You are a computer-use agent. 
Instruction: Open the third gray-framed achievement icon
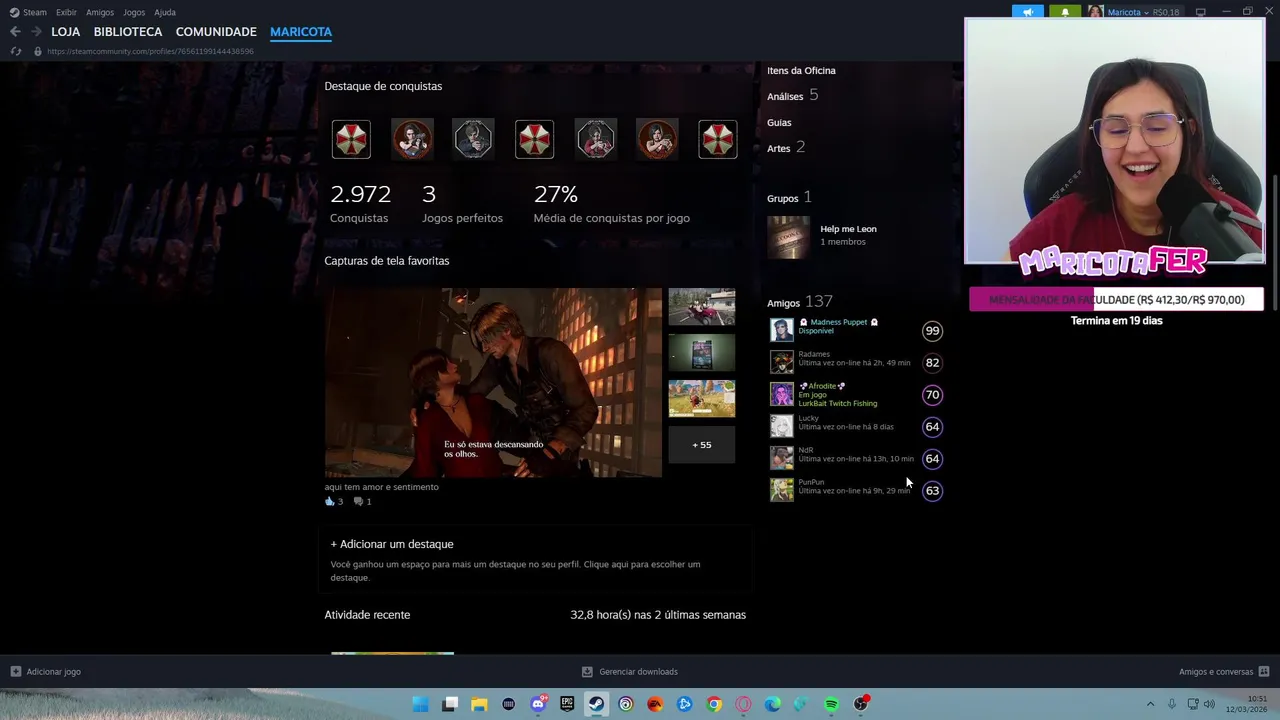pos(473,139)
